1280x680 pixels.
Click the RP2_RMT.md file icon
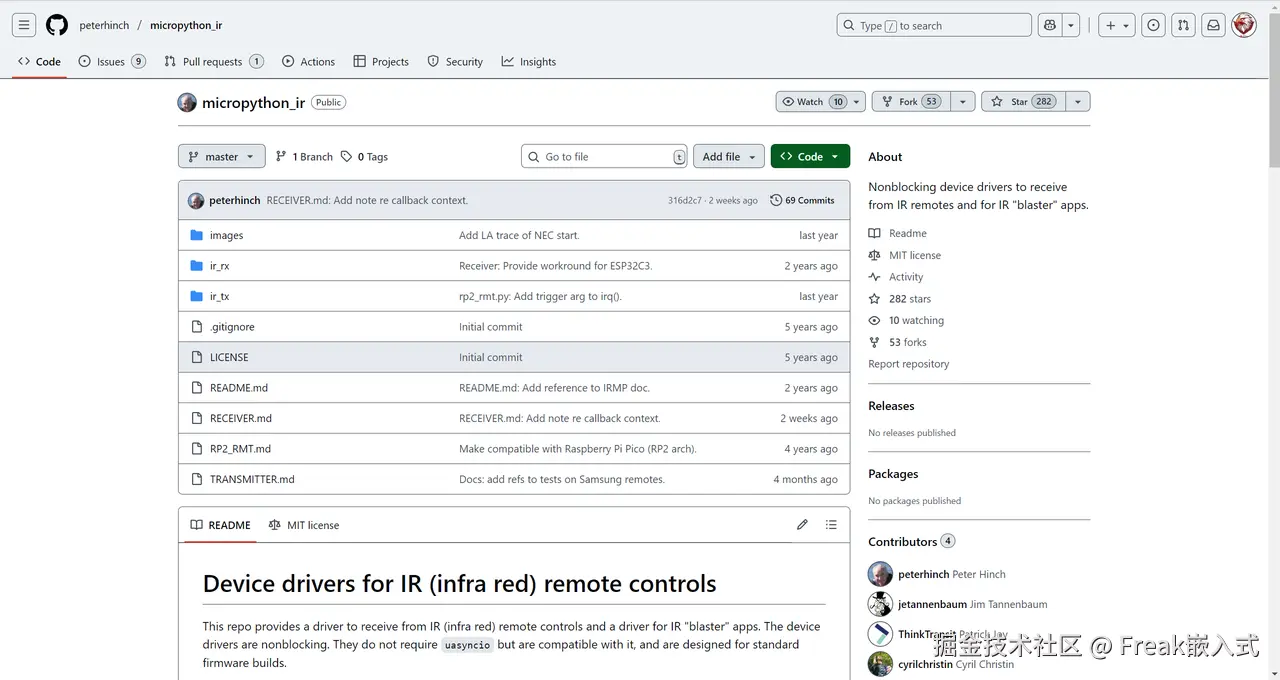coord(196,449)
